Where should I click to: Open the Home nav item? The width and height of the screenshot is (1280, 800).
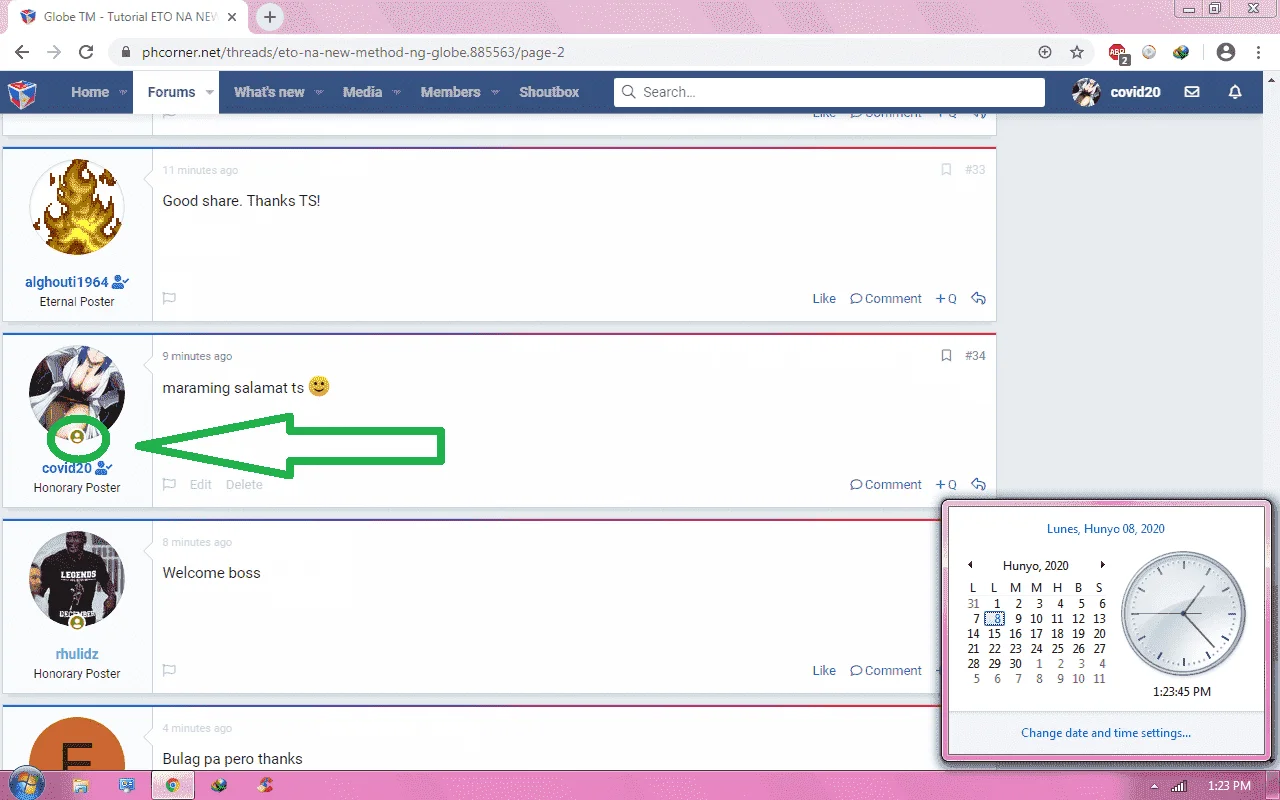[x=90, y=92]
